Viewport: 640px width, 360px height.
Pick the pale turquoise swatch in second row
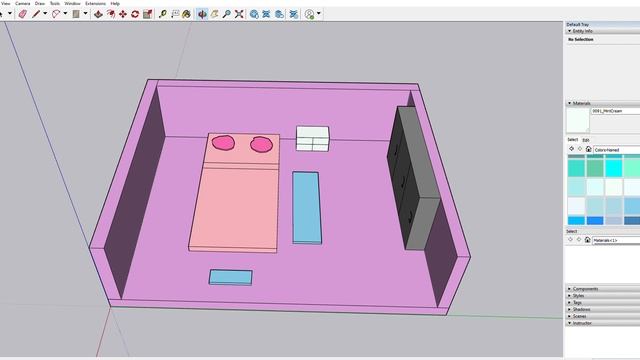pos(576,187)
